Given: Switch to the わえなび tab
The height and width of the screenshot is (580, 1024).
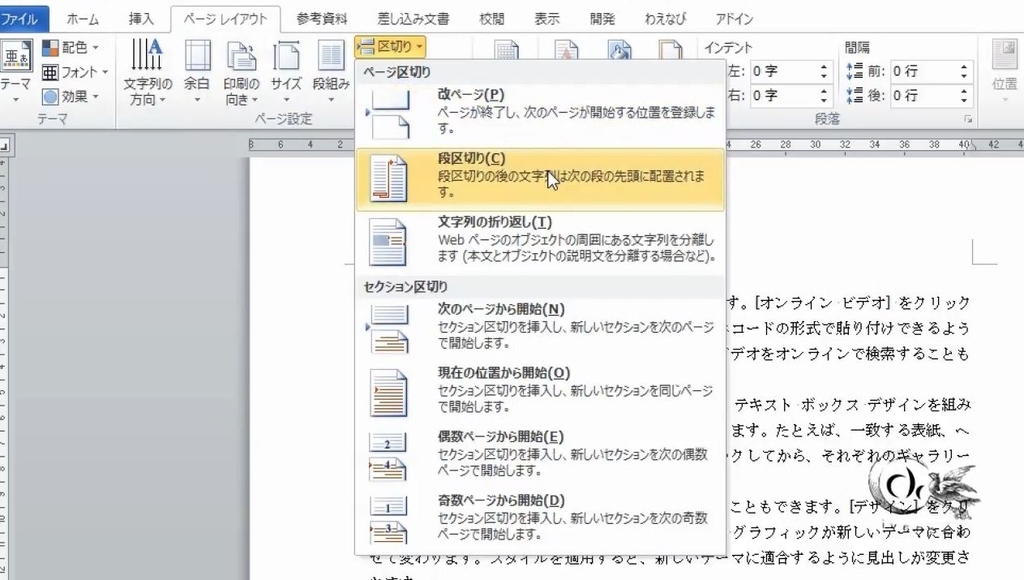Looking at the screenshot, I should click(665, 19).
